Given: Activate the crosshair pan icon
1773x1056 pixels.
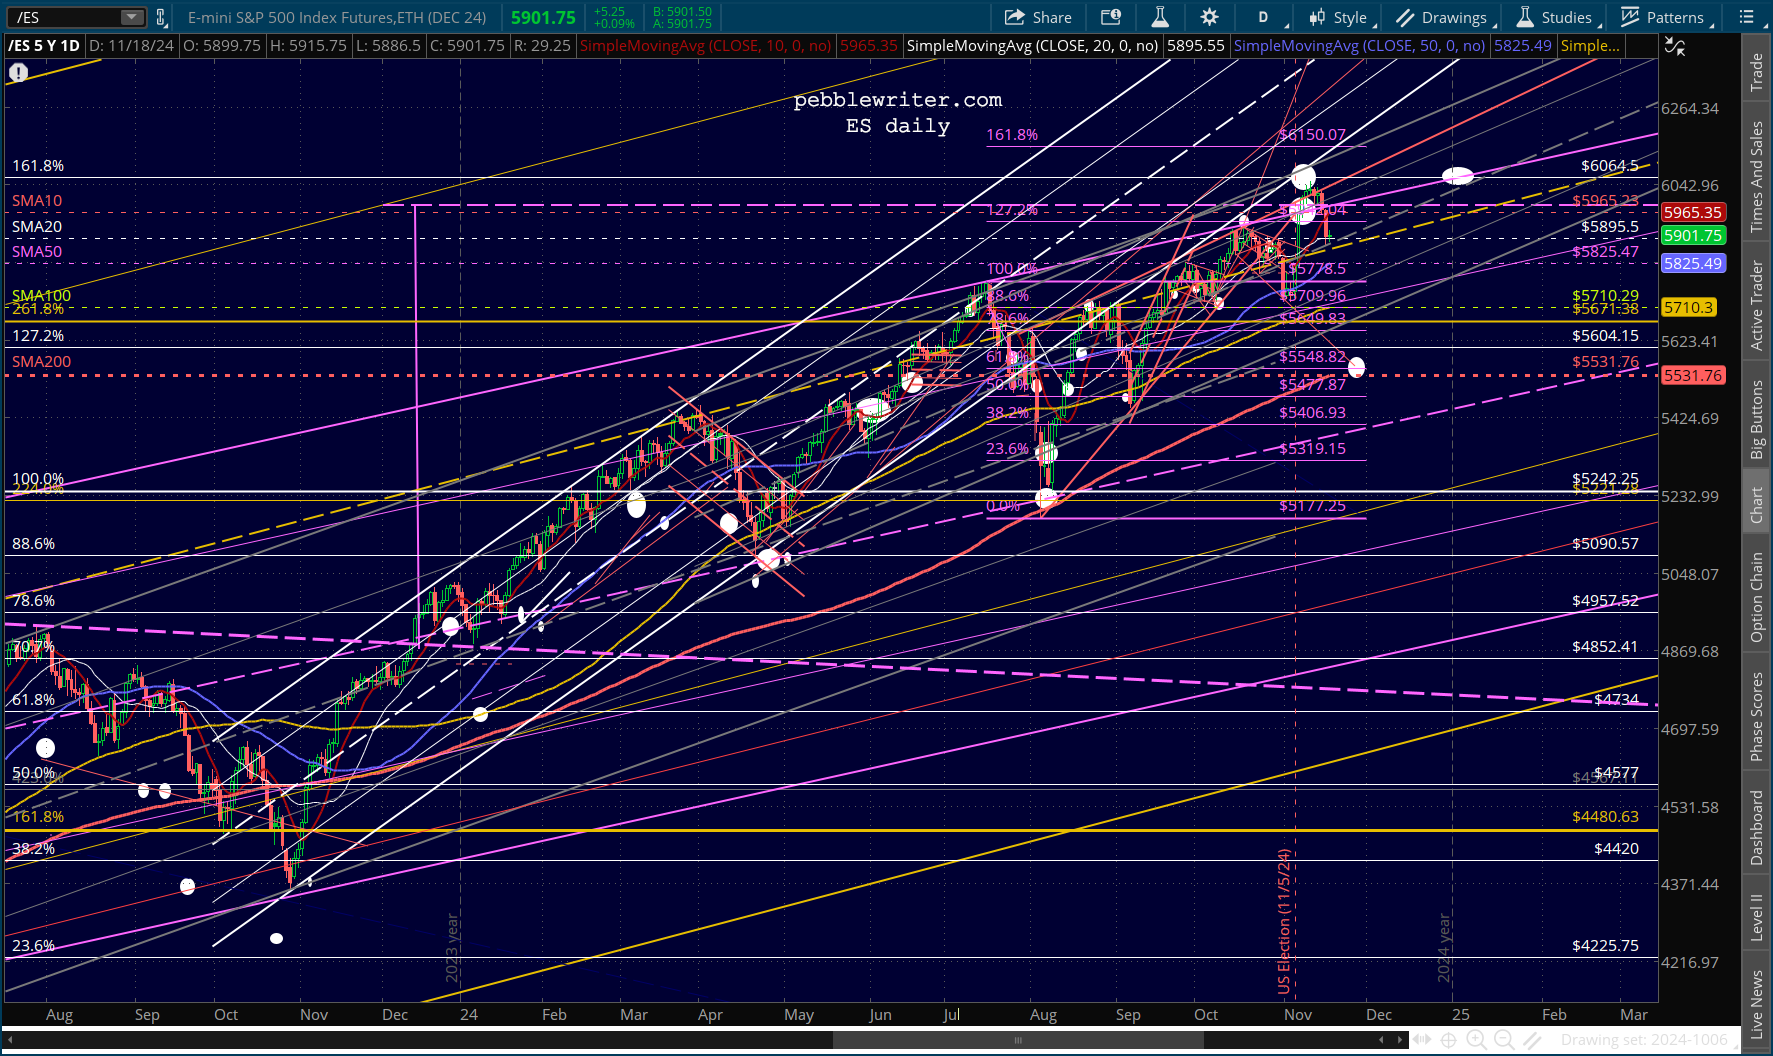Looking at the screenshot, I should click(x=1448, y=1040).
